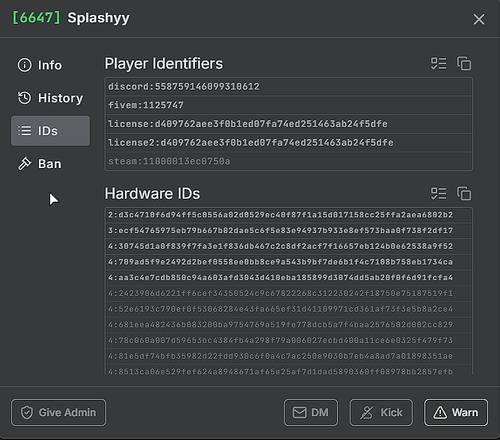Open the Ban tab

coord(50,164)
